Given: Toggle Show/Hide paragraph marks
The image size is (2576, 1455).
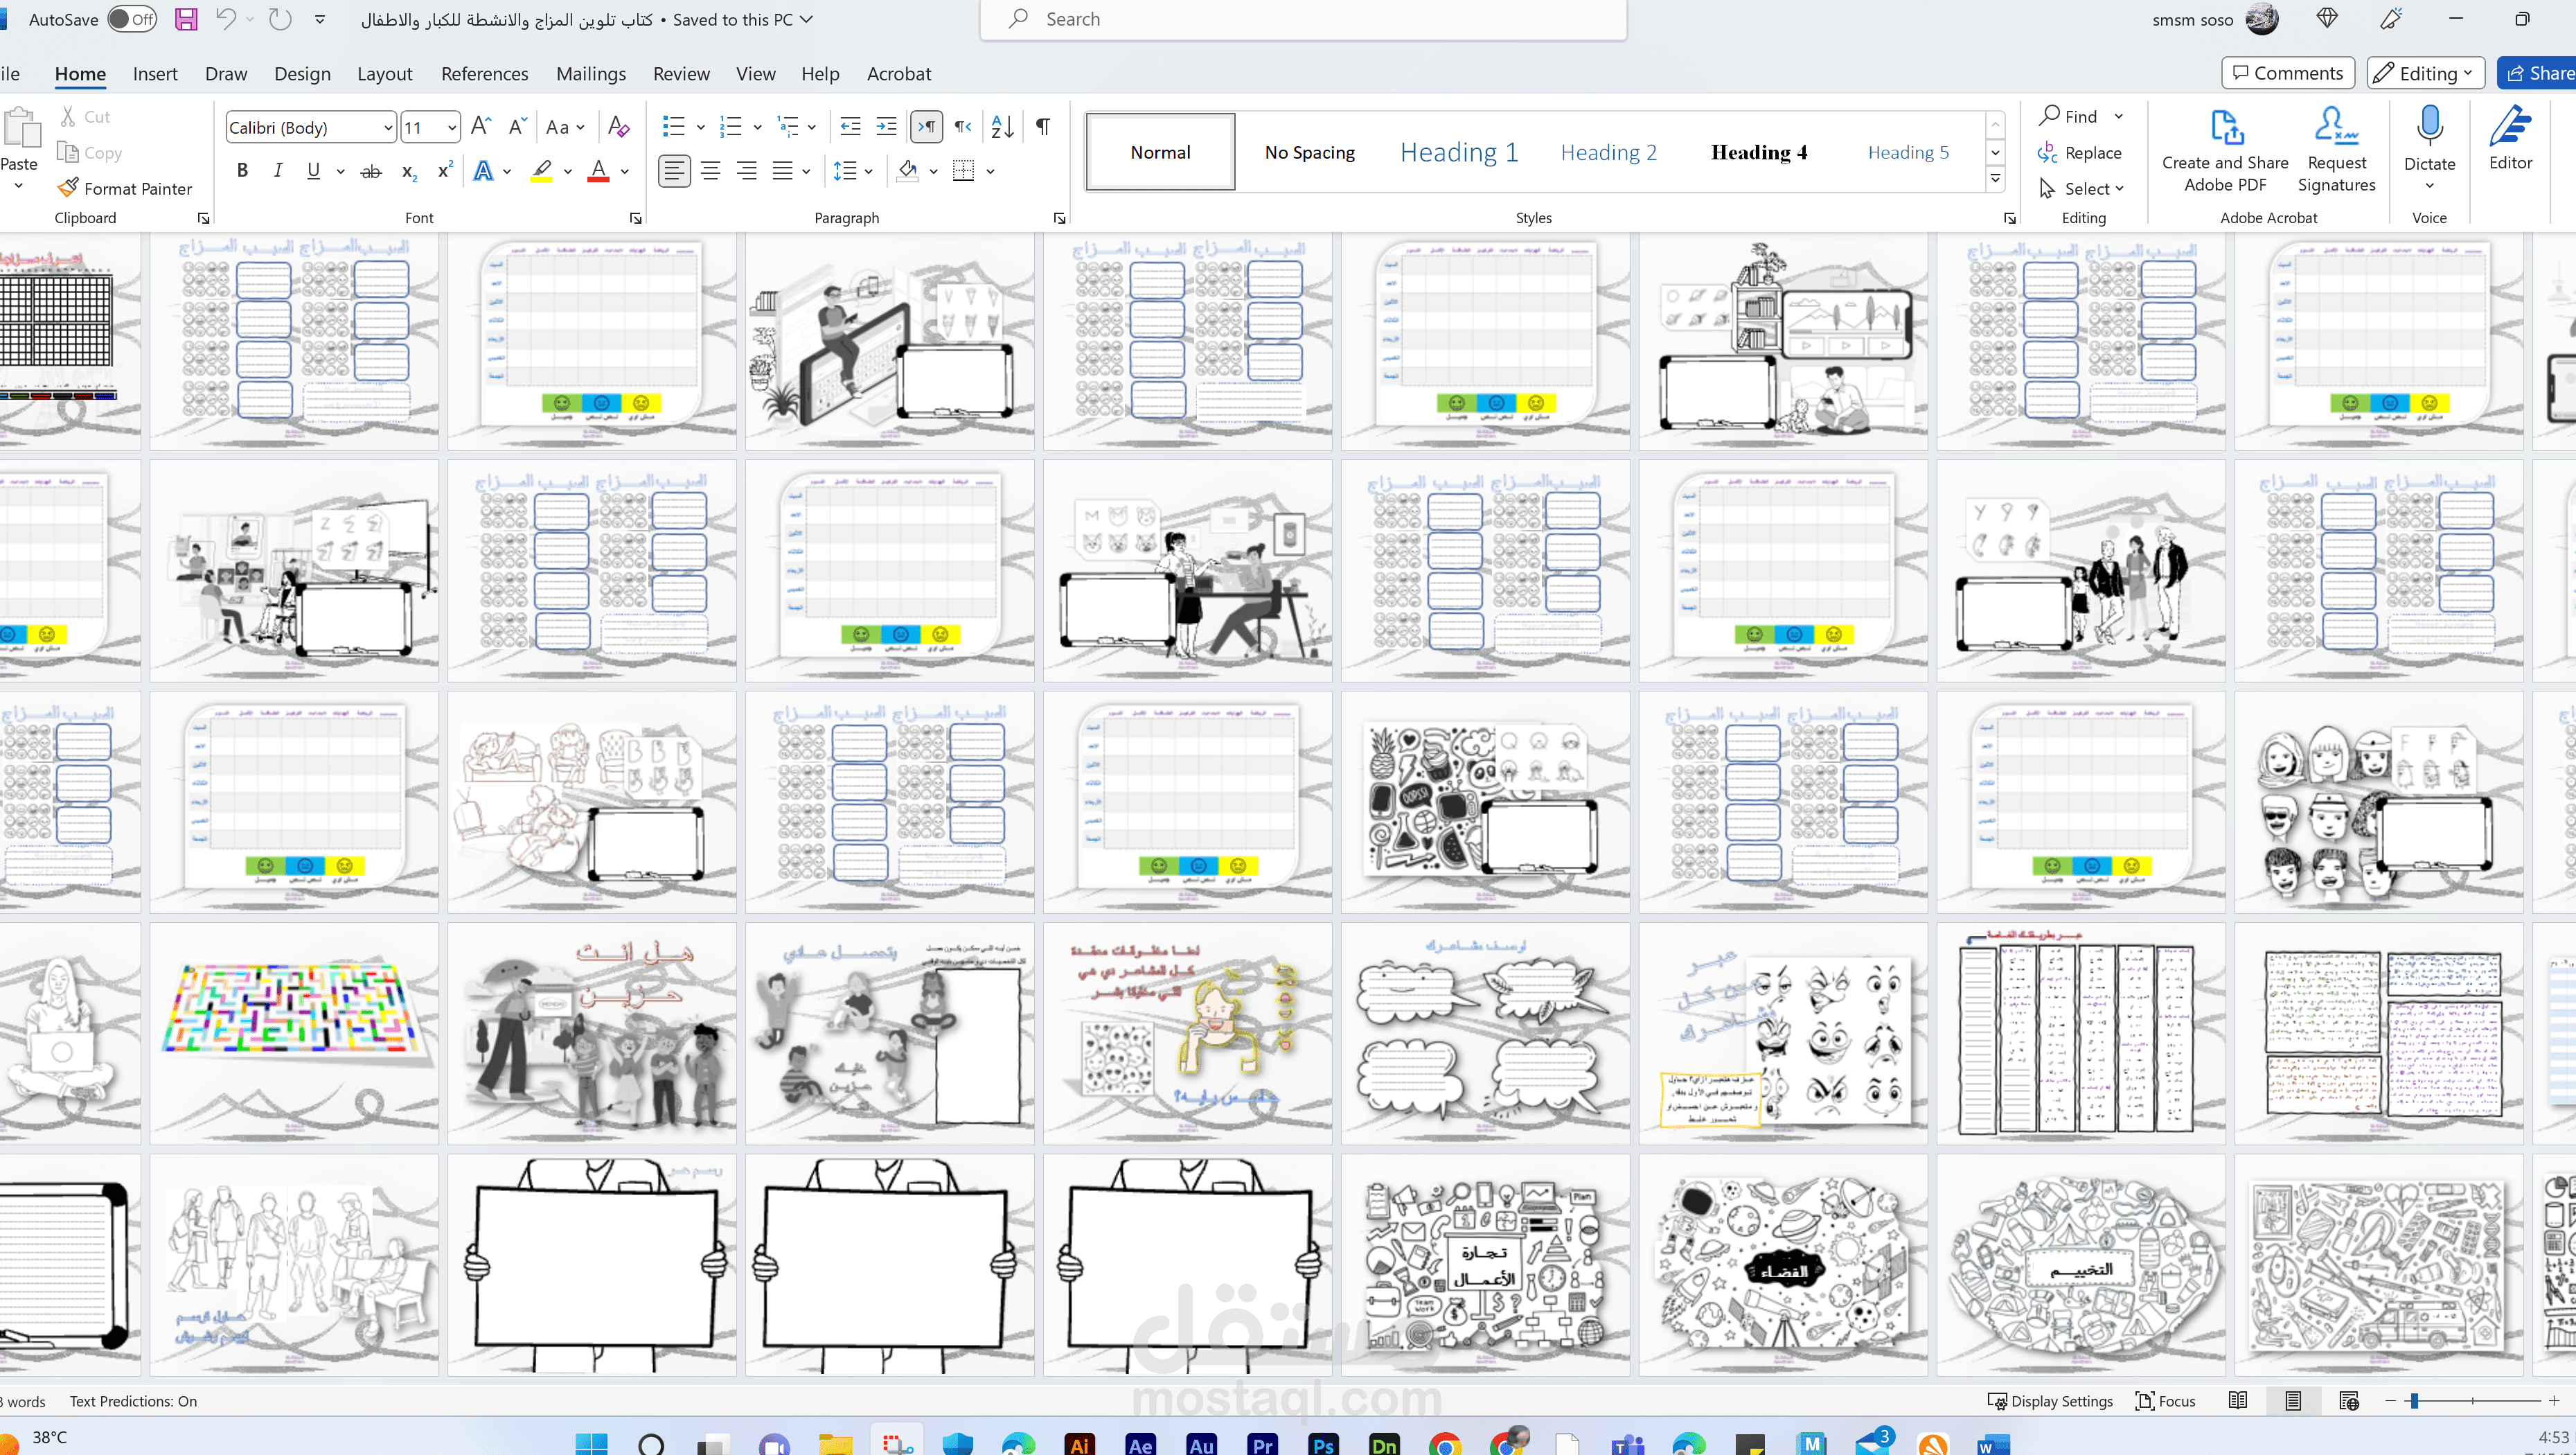Looking at the screenshot, I should [1042, 127].
